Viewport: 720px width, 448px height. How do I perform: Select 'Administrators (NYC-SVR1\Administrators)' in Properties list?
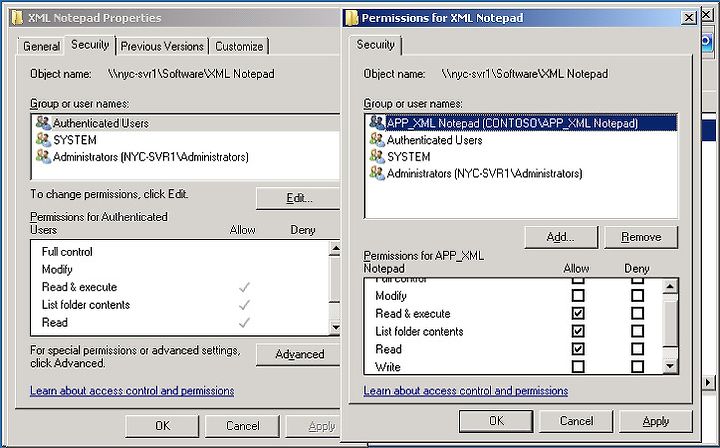[186, 157]
